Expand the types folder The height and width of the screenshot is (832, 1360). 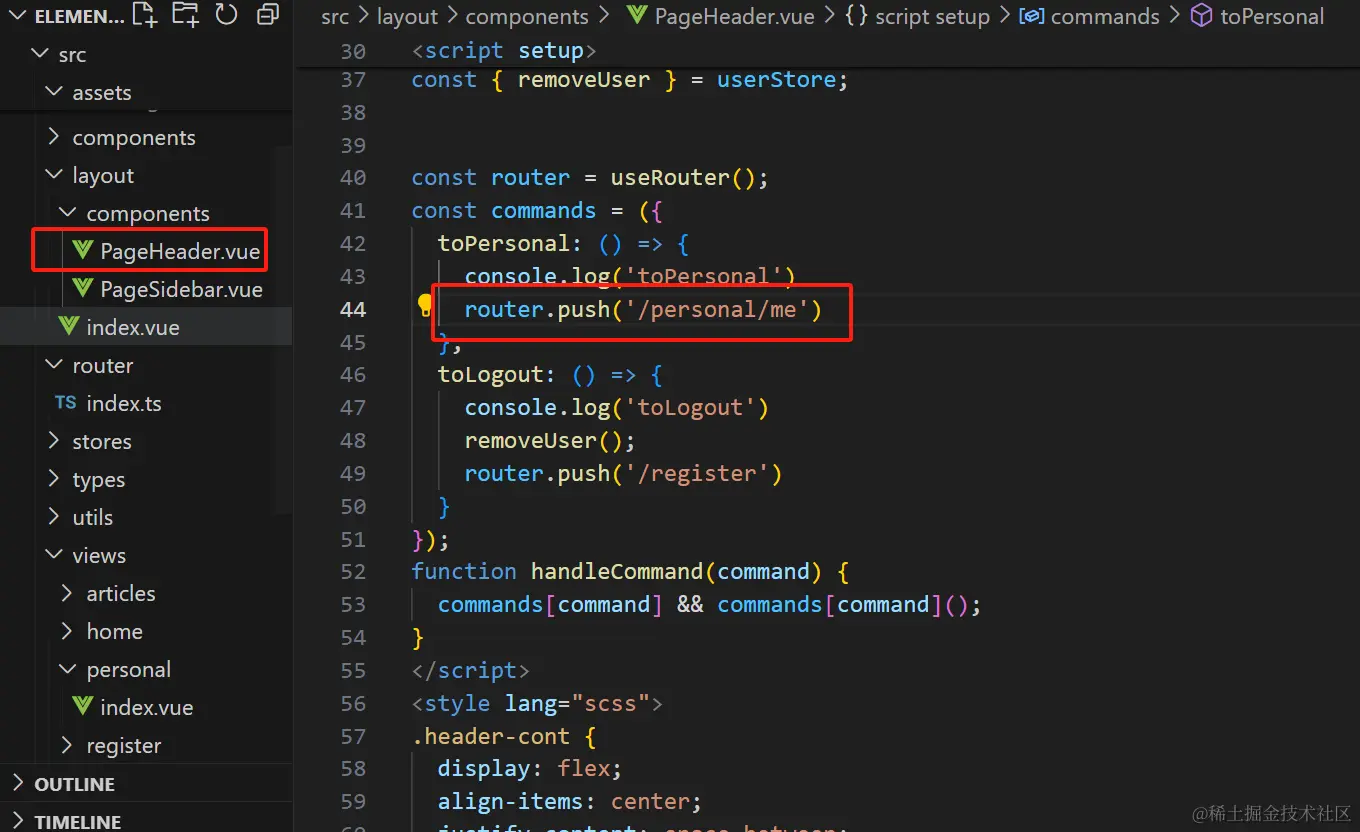click(x=54, y=479)
